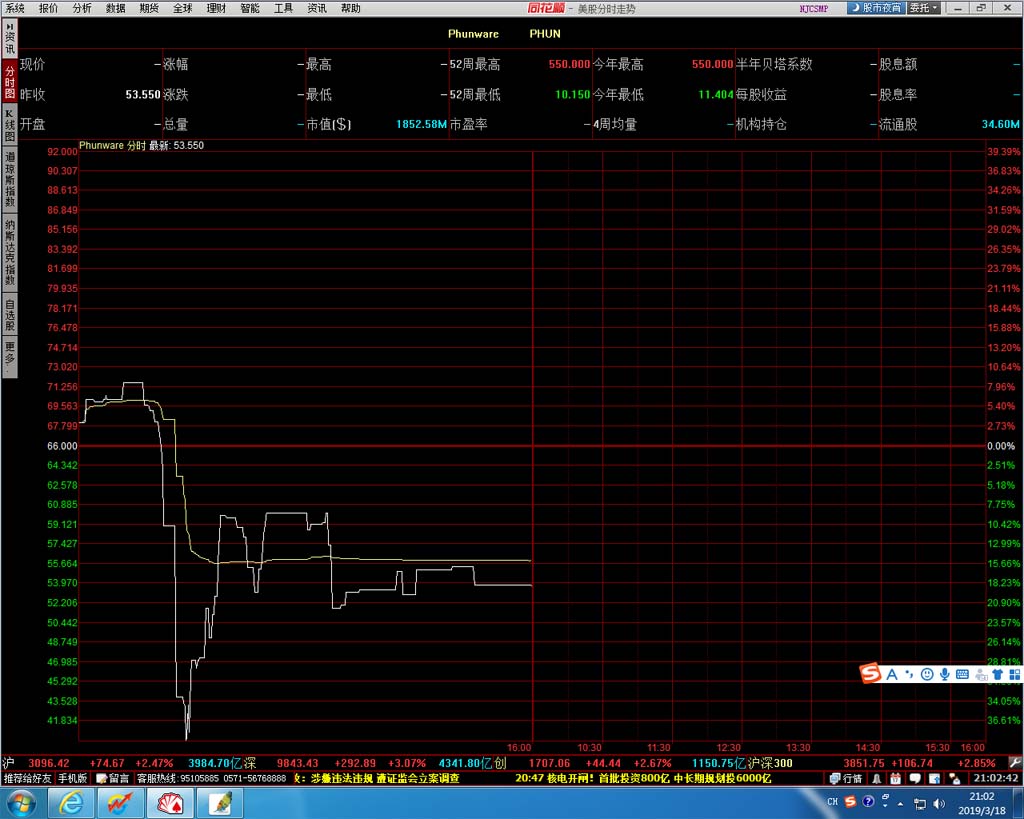Open Sogou soft keyboard icon
Image resolution: width=1024 pixels, height=819 pixels.
[x=962, y=675]
